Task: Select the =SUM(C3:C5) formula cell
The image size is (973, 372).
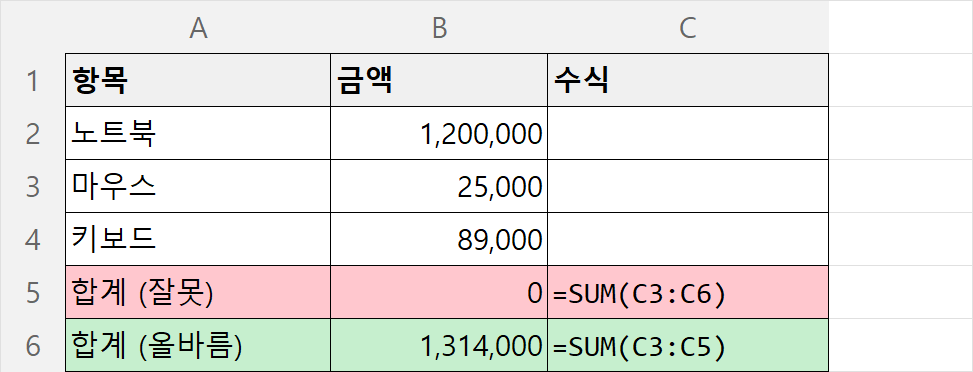Action: click(x=688, y=345)
